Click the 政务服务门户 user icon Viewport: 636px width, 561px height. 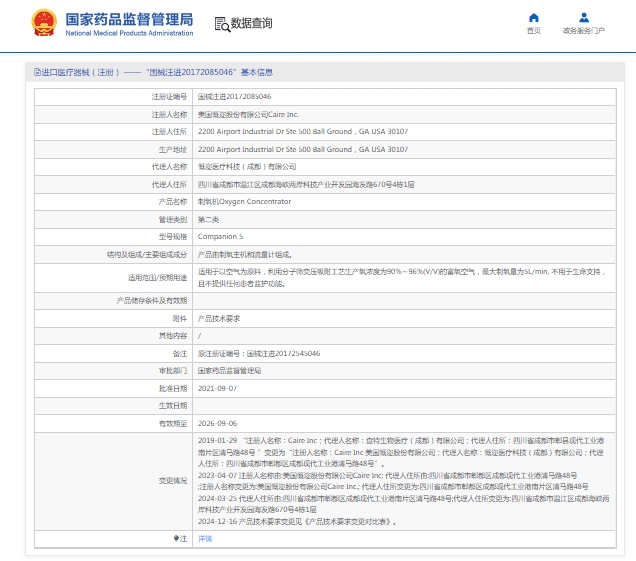[583, 17]
